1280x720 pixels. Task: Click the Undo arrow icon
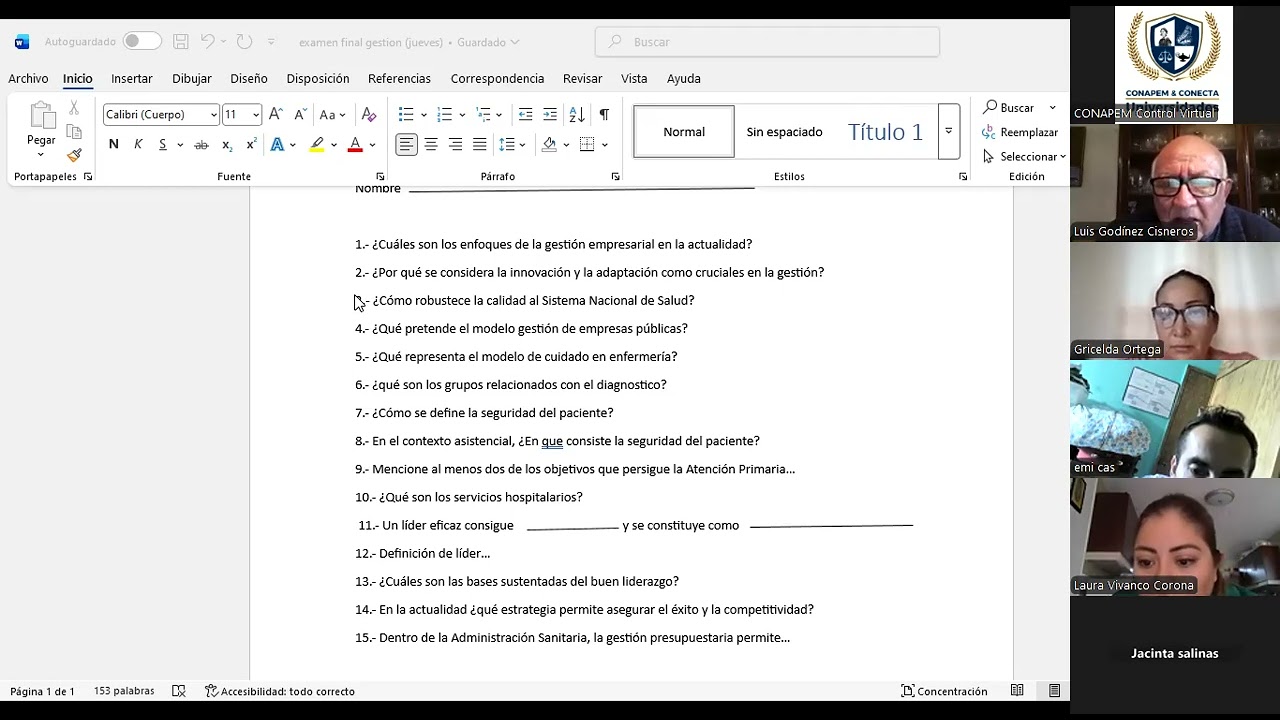pos(207,42)
